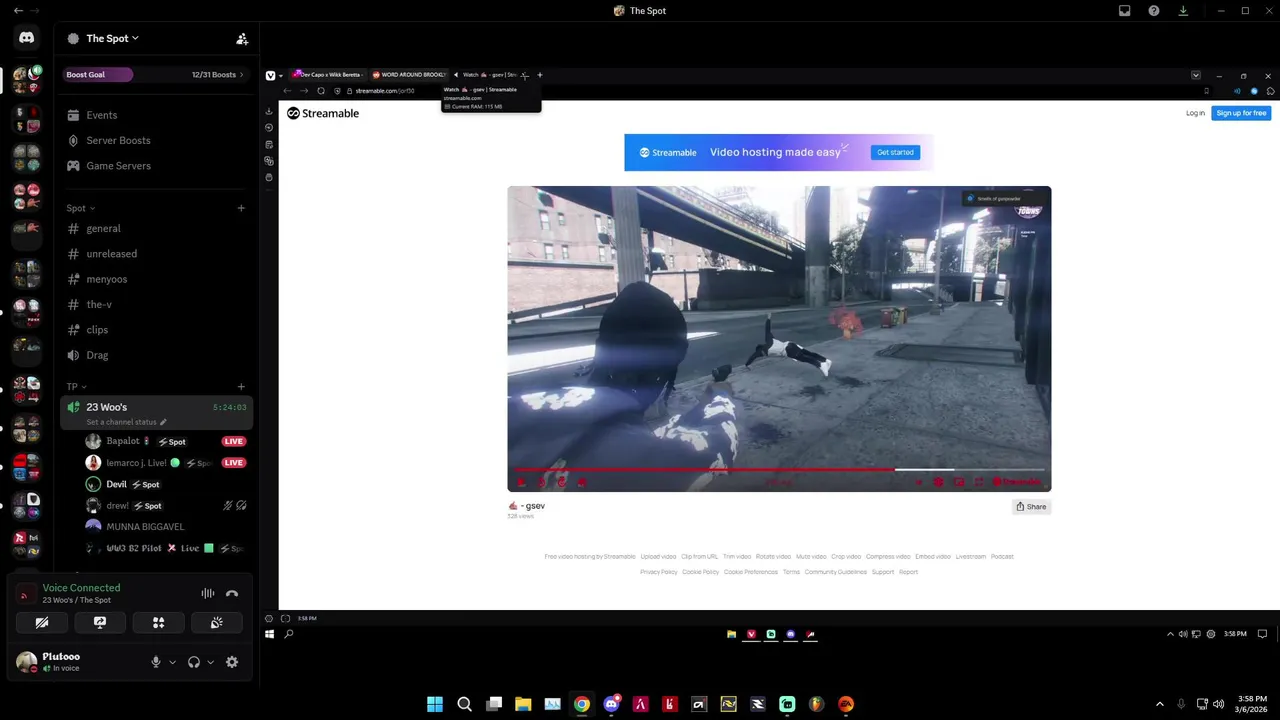Open Discord user settings gear
The image size is (1280, 720).
pyautogui.click(x=232, y=662)
